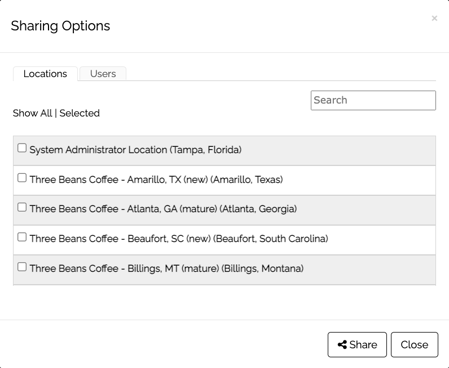This screenshot has width=449, height=368.
Task: Select the Atlanta, GA (mature) checkbox
Action: click(22, 207)
